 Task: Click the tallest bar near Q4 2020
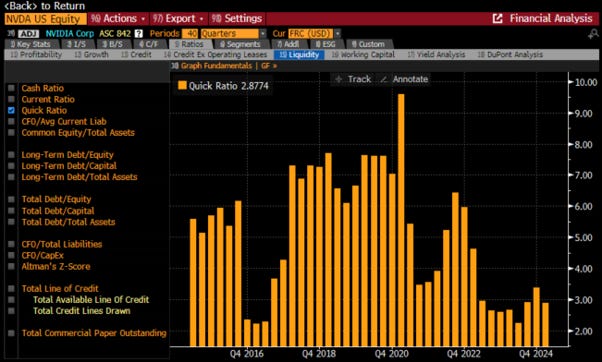(x=401, y=220)
